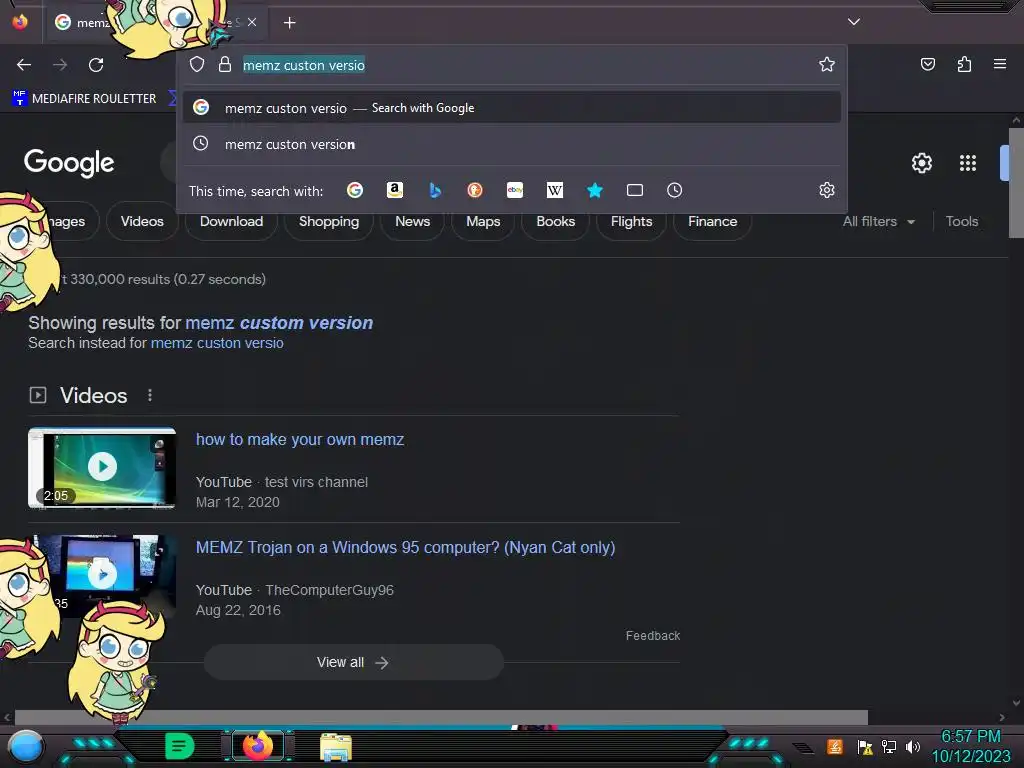Search this time with Bing
Image resolution: width=1024 pixels, height=768 pixels.
[435, 190]
